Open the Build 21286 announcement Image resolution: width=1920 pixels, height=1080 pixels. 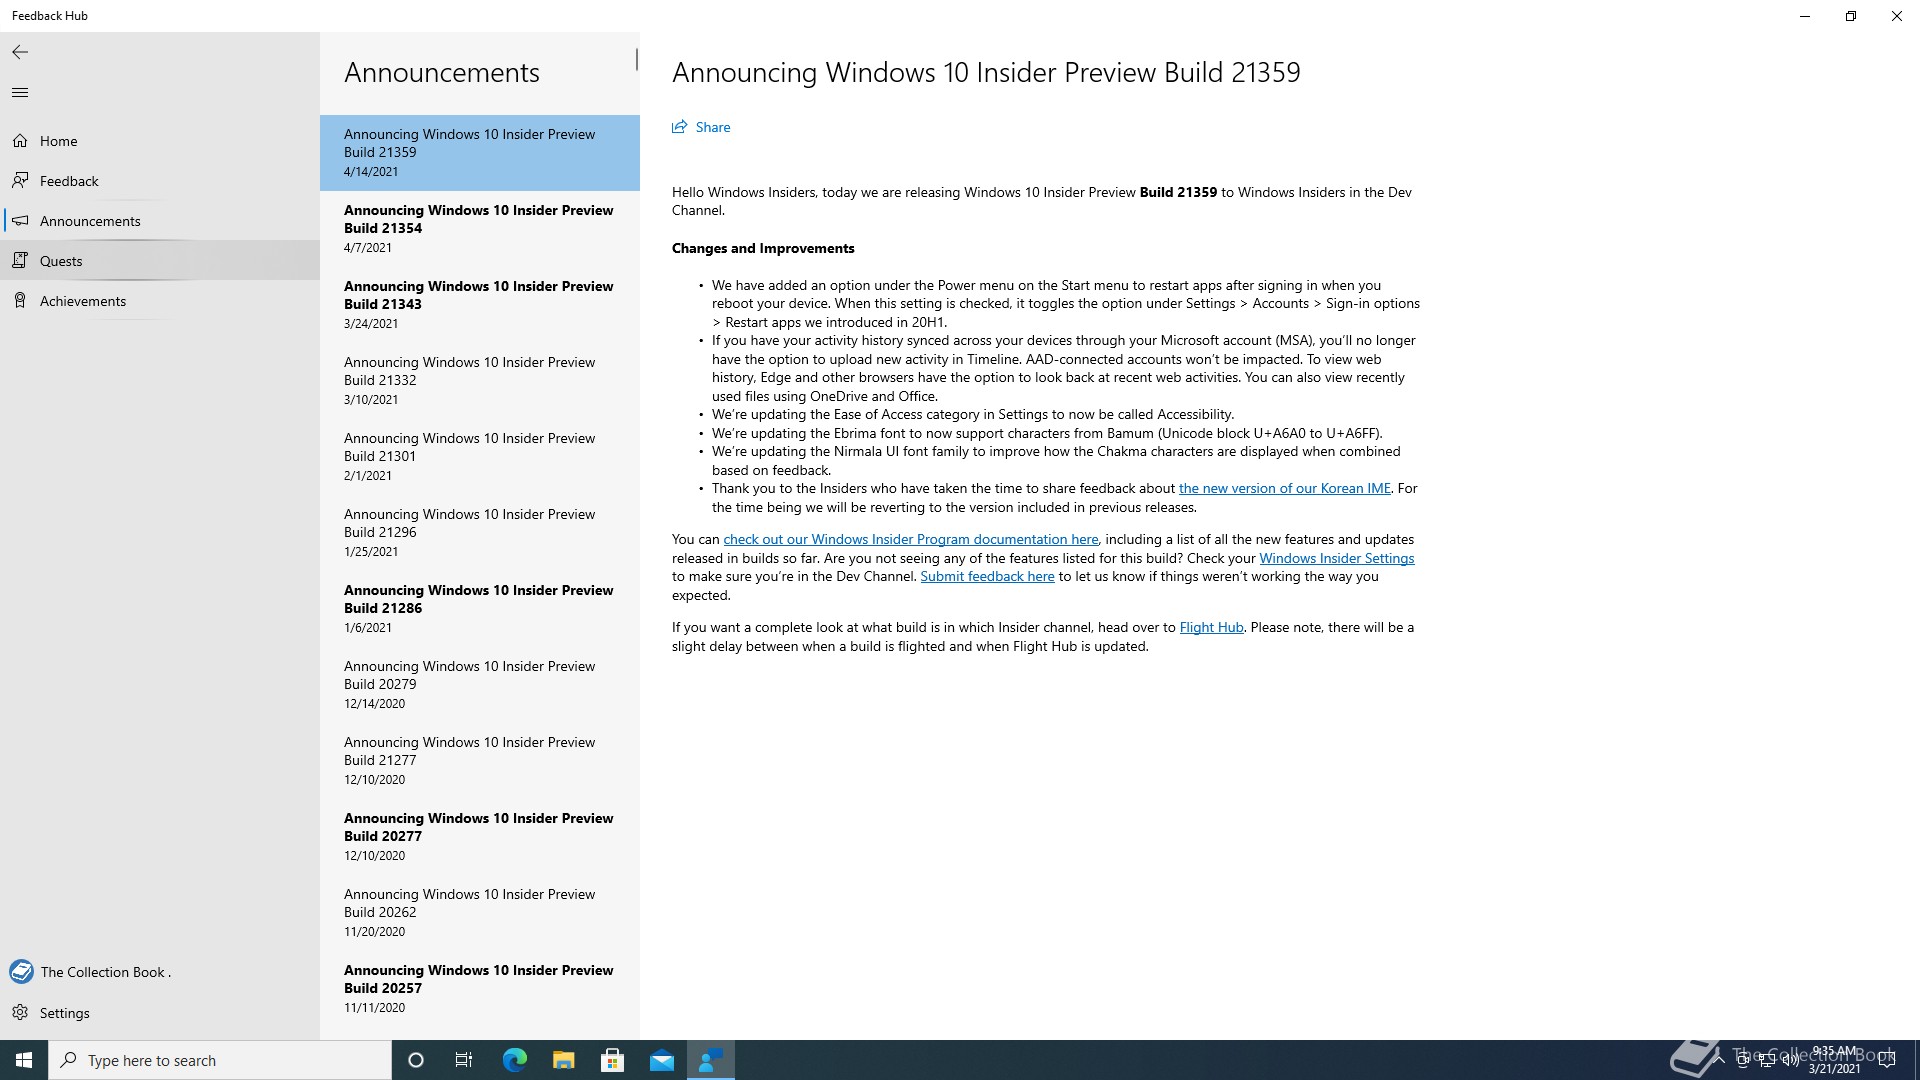coord(480,608)
